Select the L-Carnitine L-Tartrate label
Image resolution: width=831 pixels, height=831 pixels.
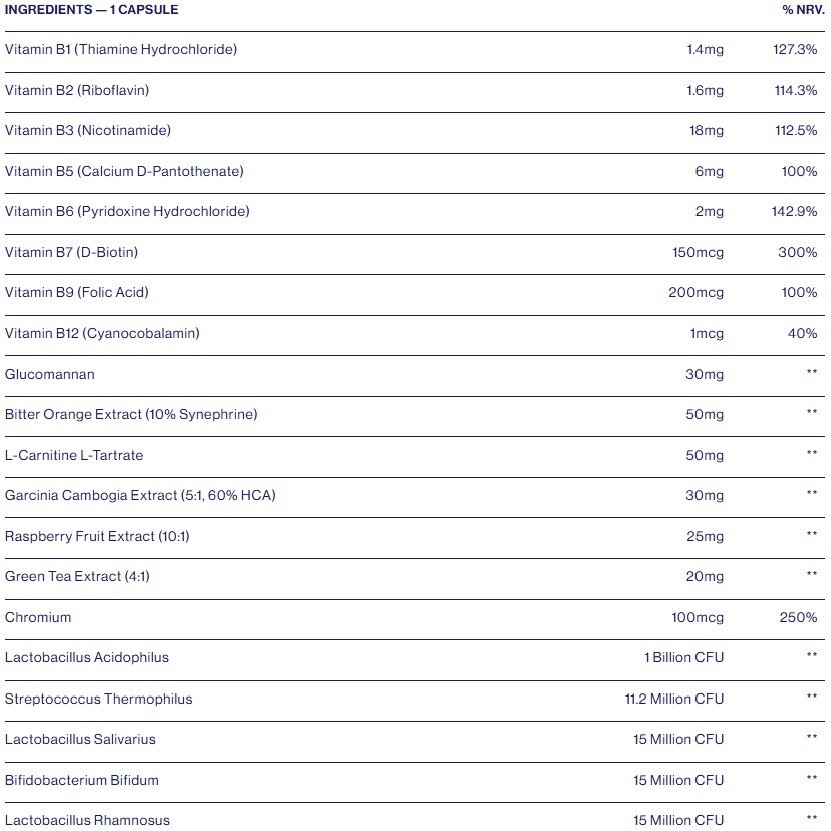[x=74, y=455]
